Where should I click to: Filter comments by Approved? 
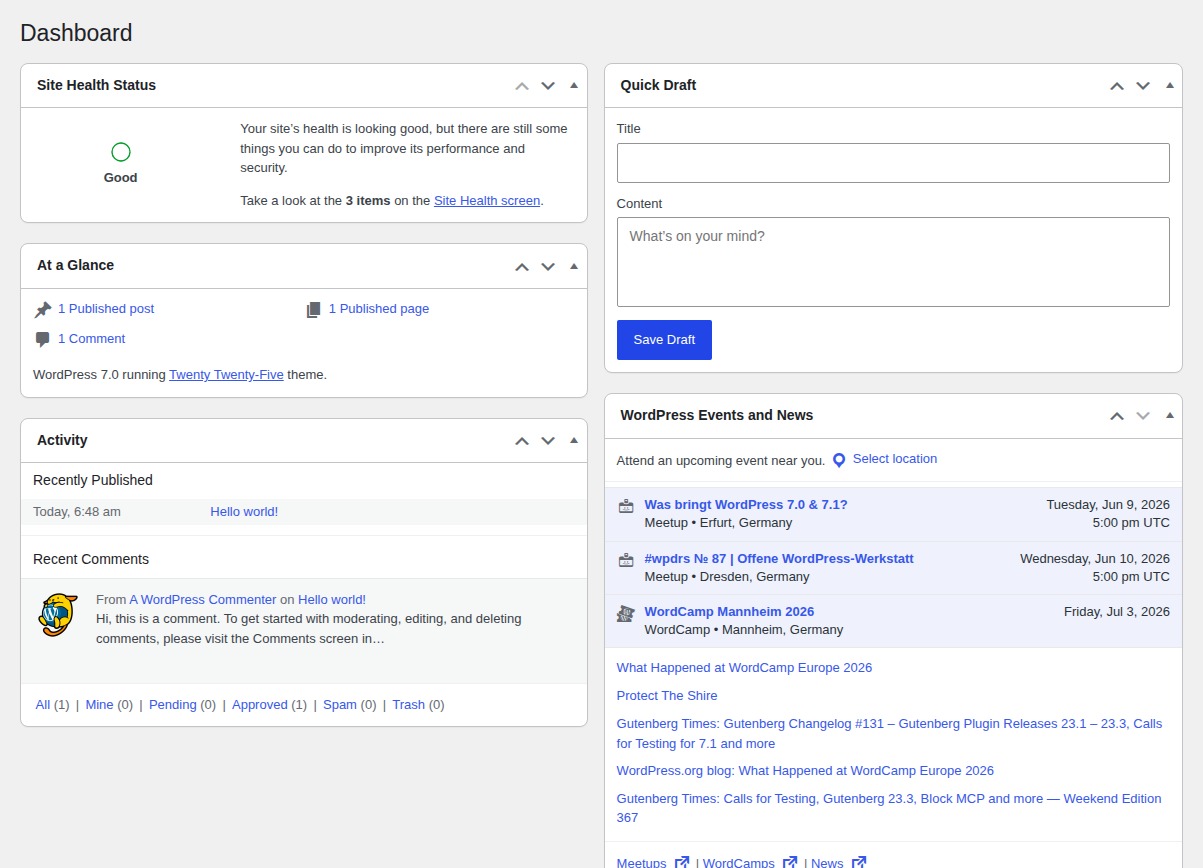[260, 705]
